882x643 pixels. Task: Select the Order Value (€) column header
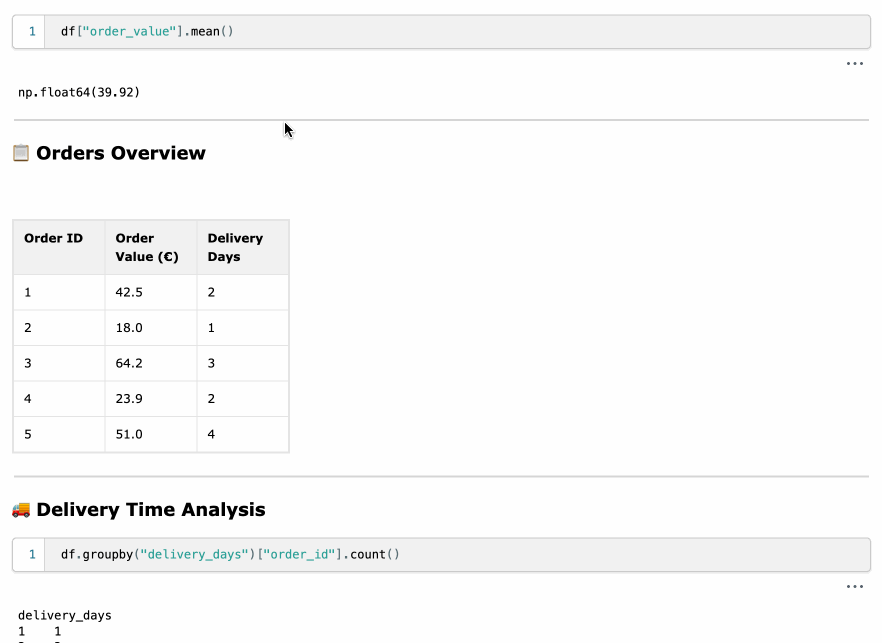pyautogui.click(x=147, y=247)
